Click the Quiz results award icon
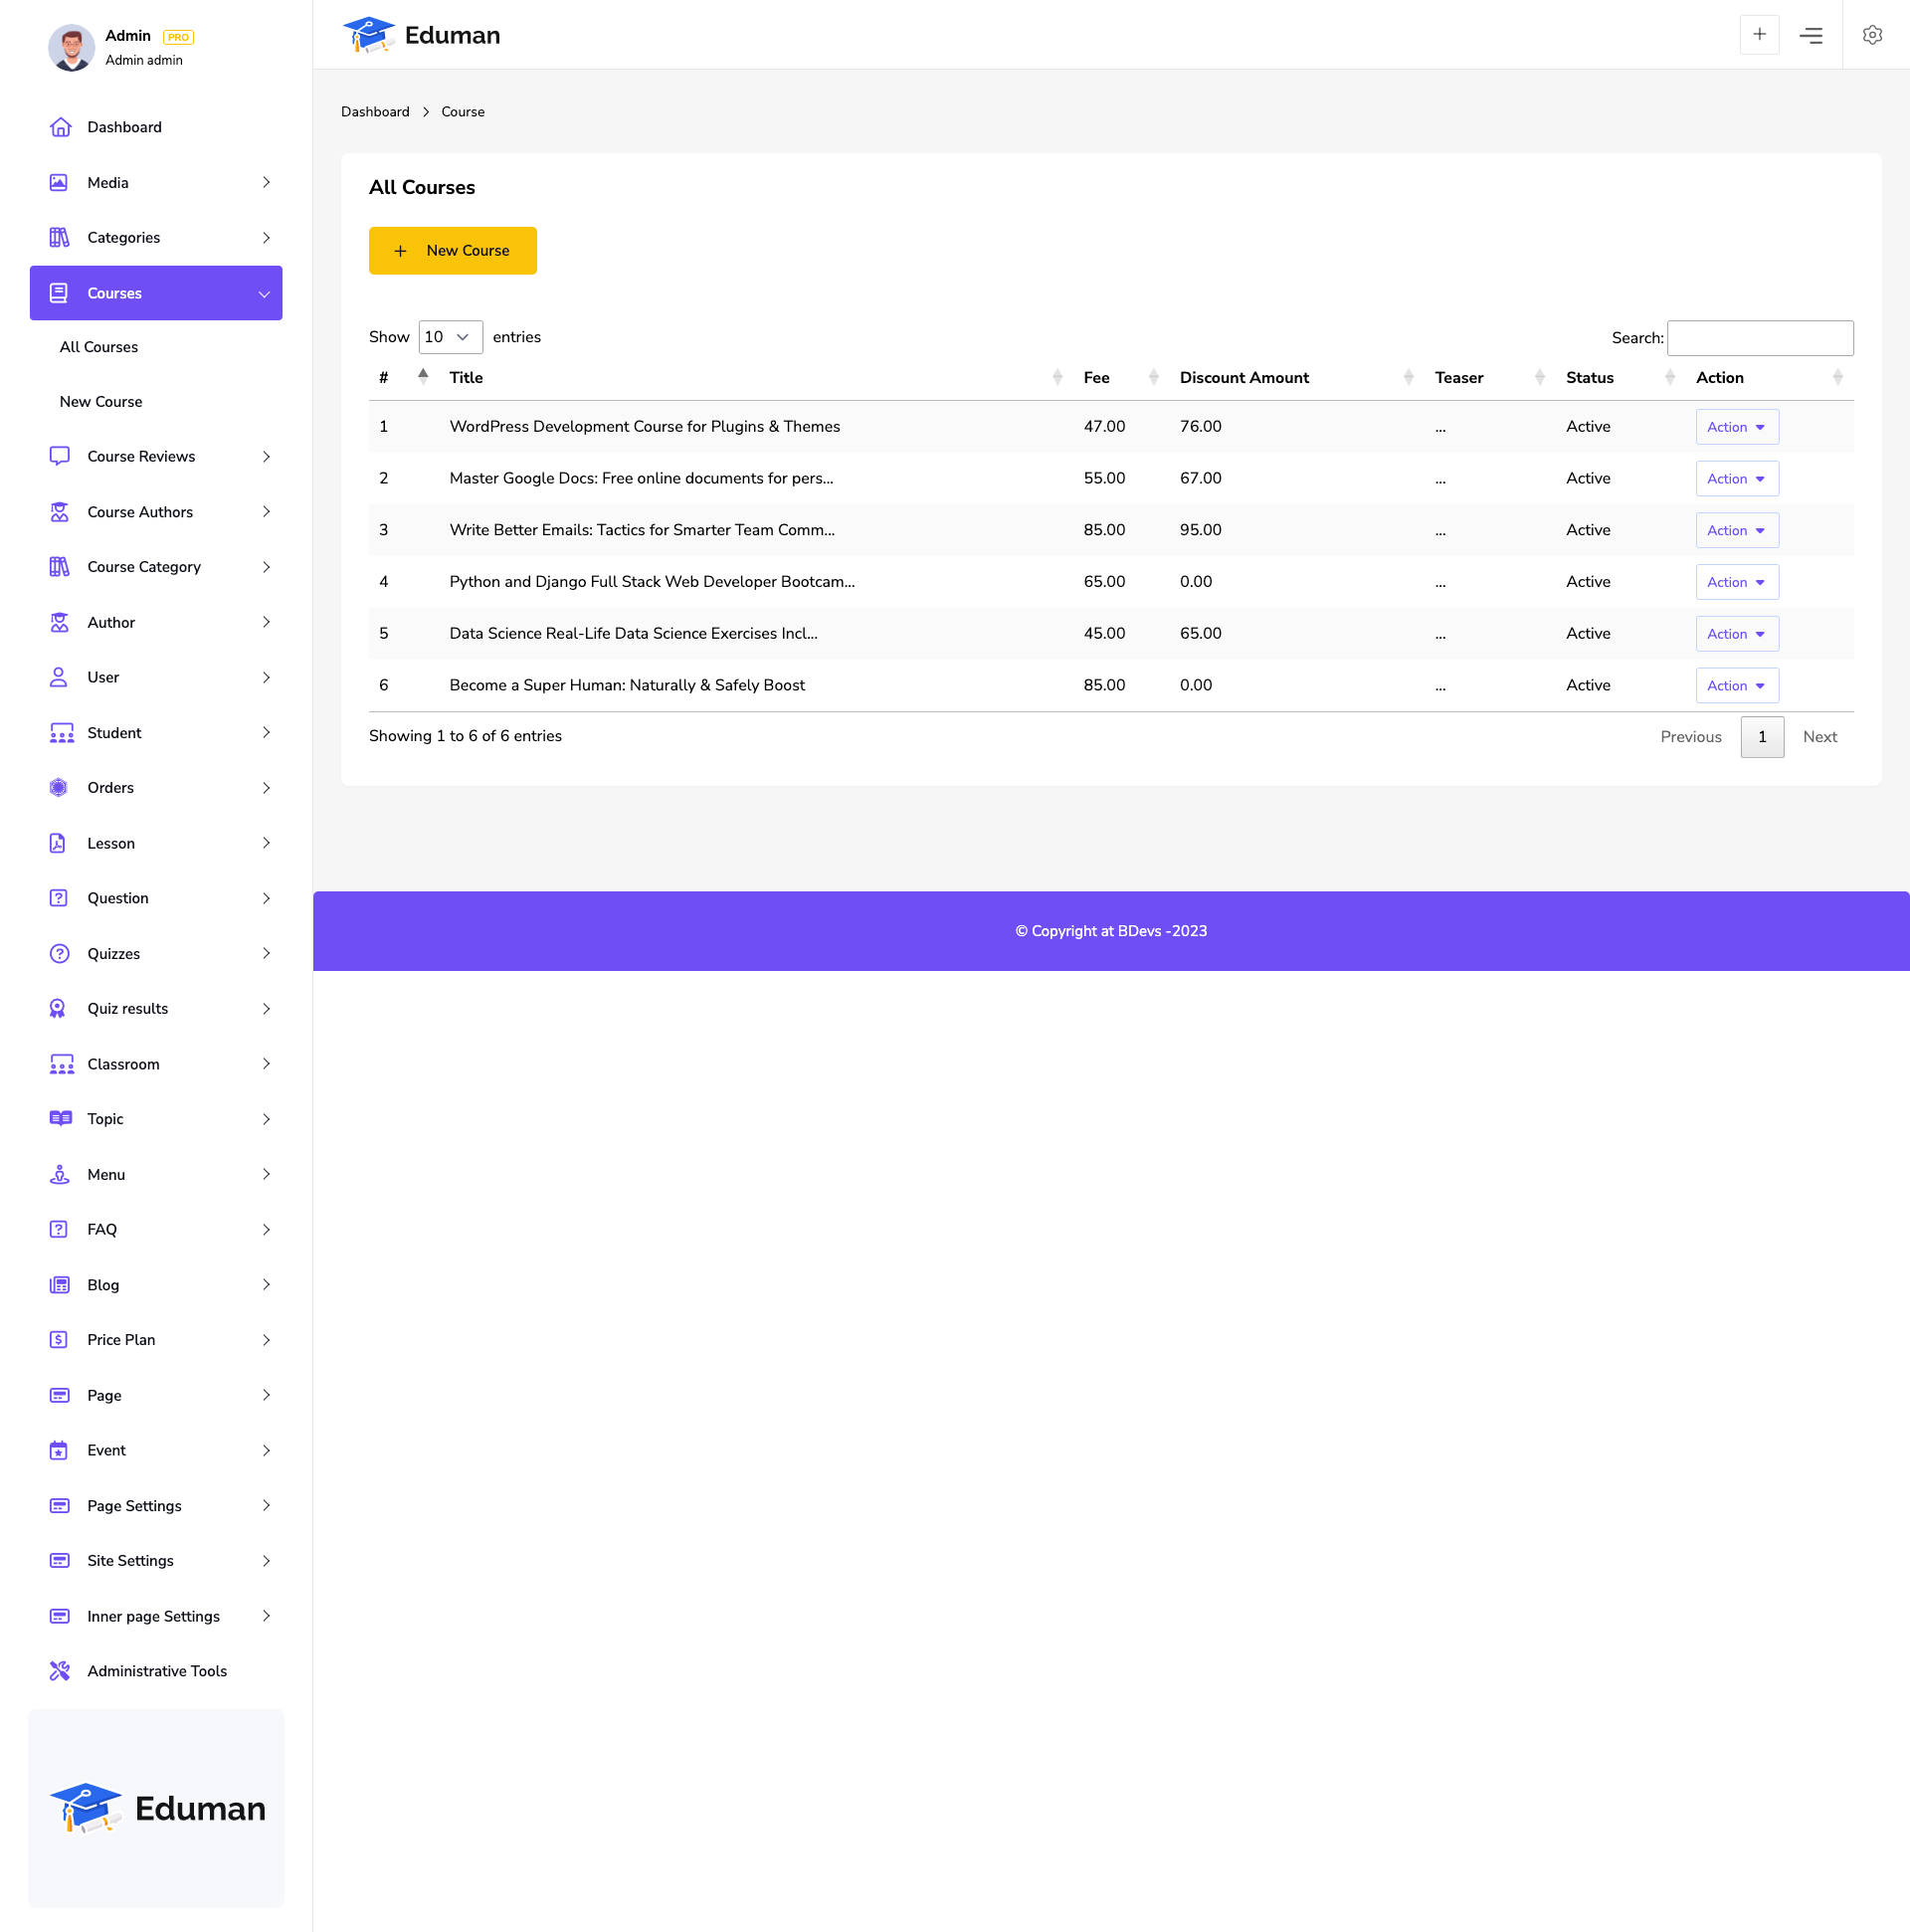Viewport: 1910px width, 1932px height. pyautogui.click(x=60, y=1008)
